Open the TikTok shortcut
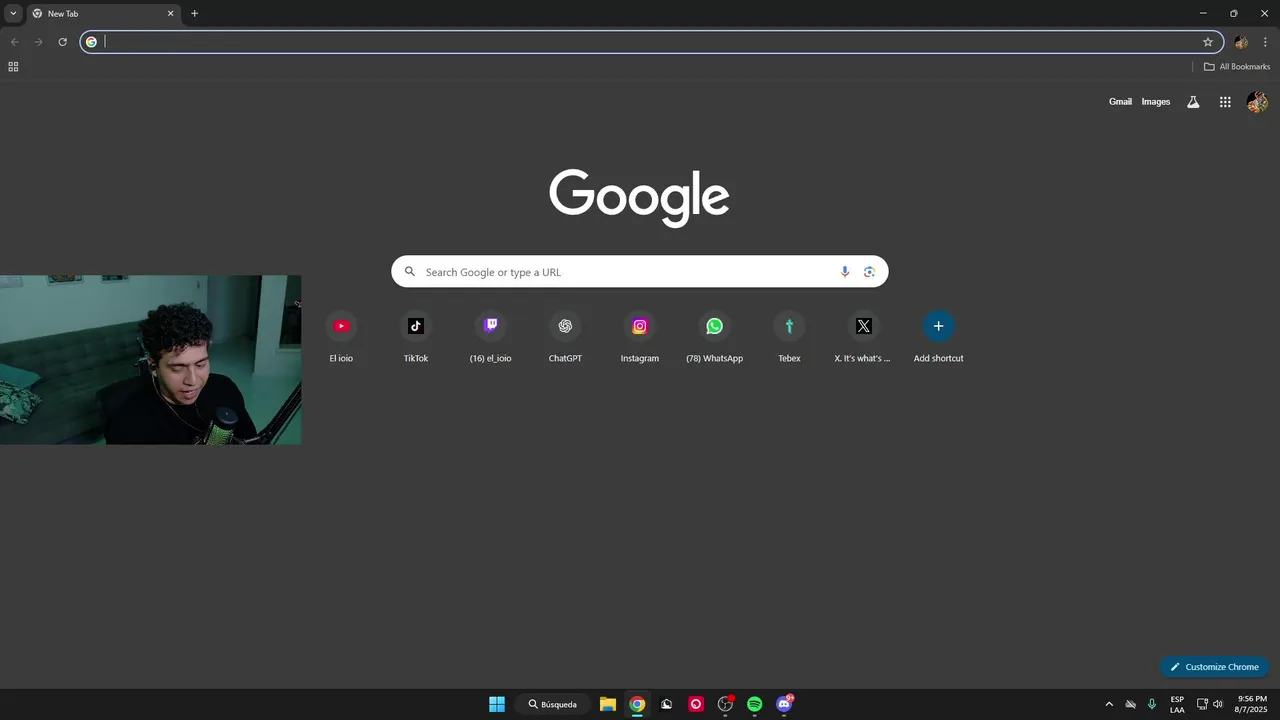This screenshot has height=720, width=1280. (x=416, y=337)
